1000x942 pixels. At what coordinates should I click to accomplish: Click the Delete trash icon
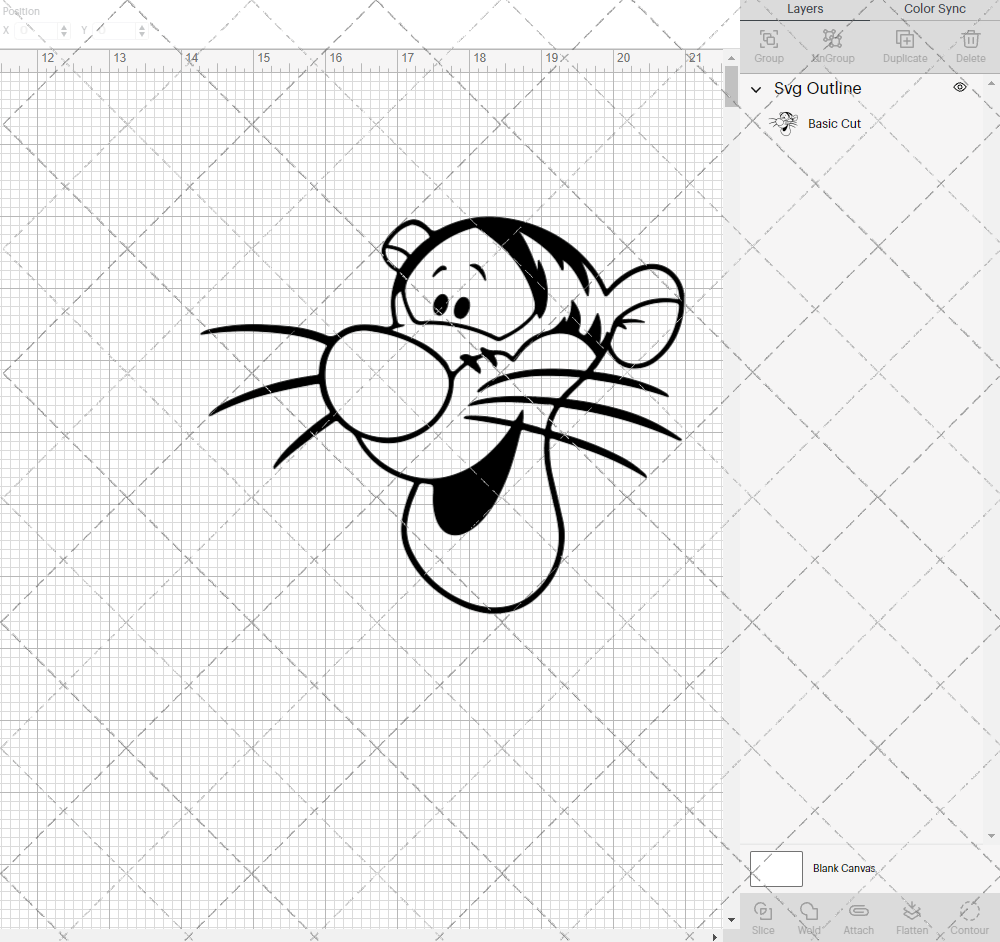click(x=970, y=40)
